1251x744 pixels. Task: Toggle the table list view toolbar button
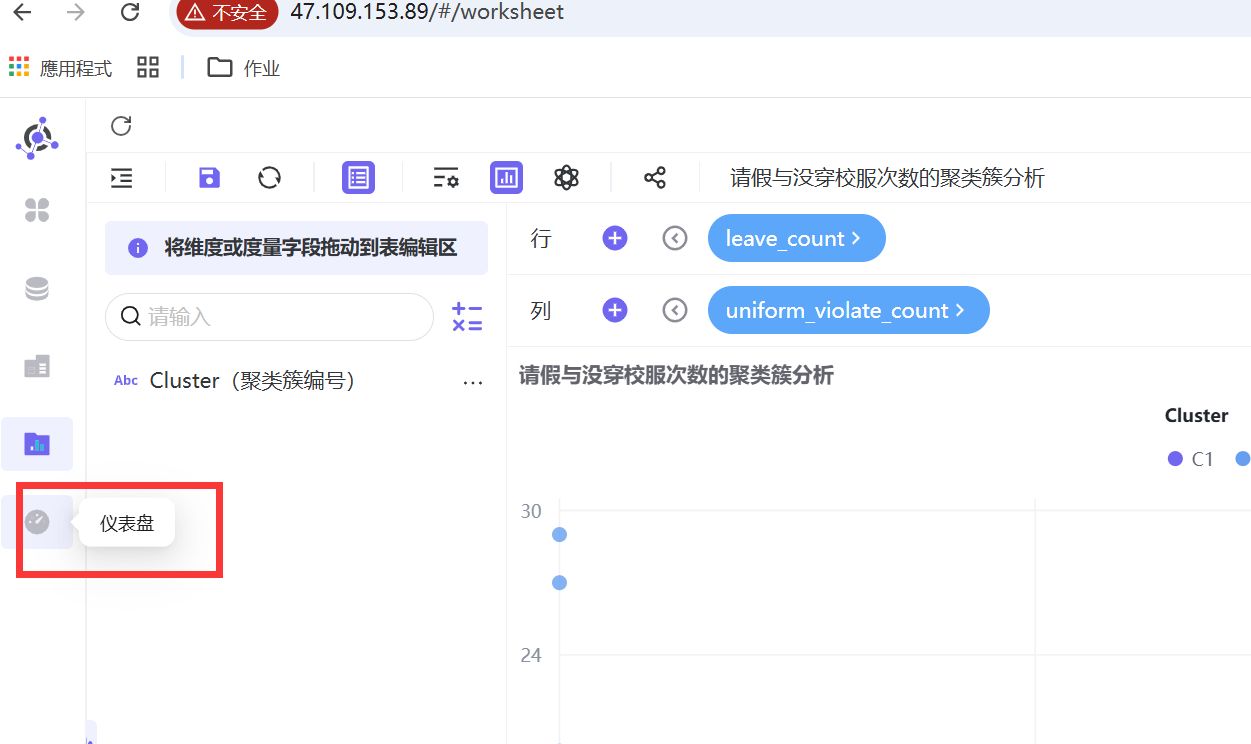(358, 178)
